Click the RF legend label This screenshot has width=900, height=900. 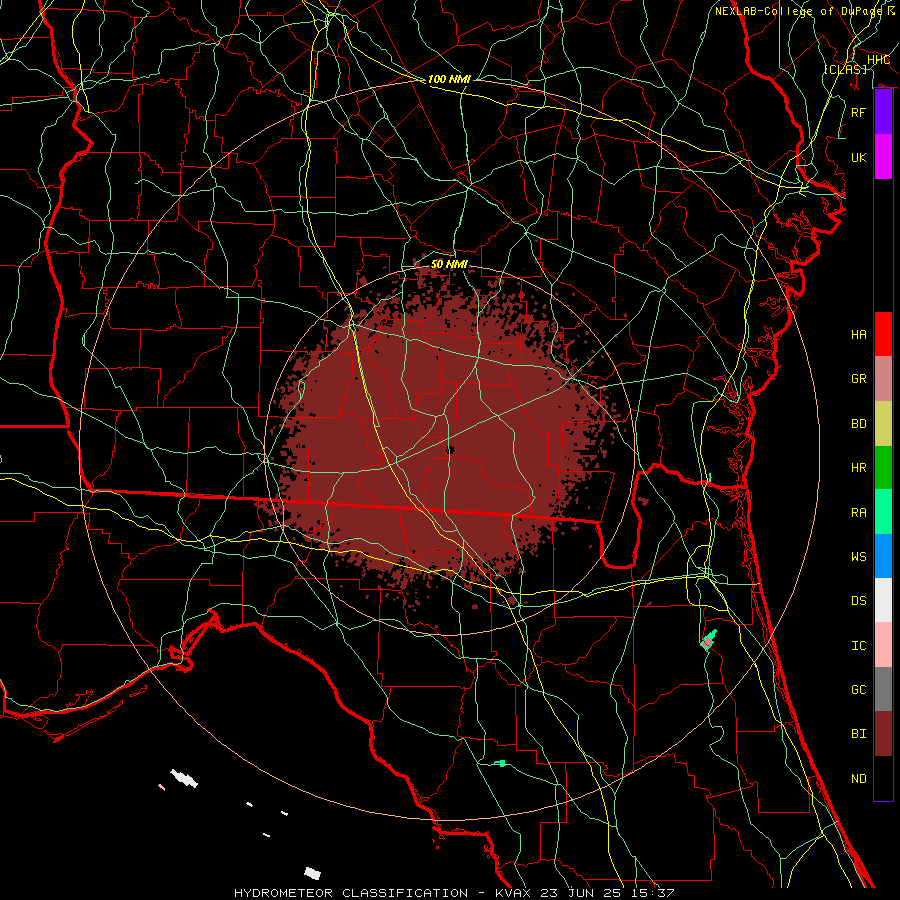pos(859,112)
